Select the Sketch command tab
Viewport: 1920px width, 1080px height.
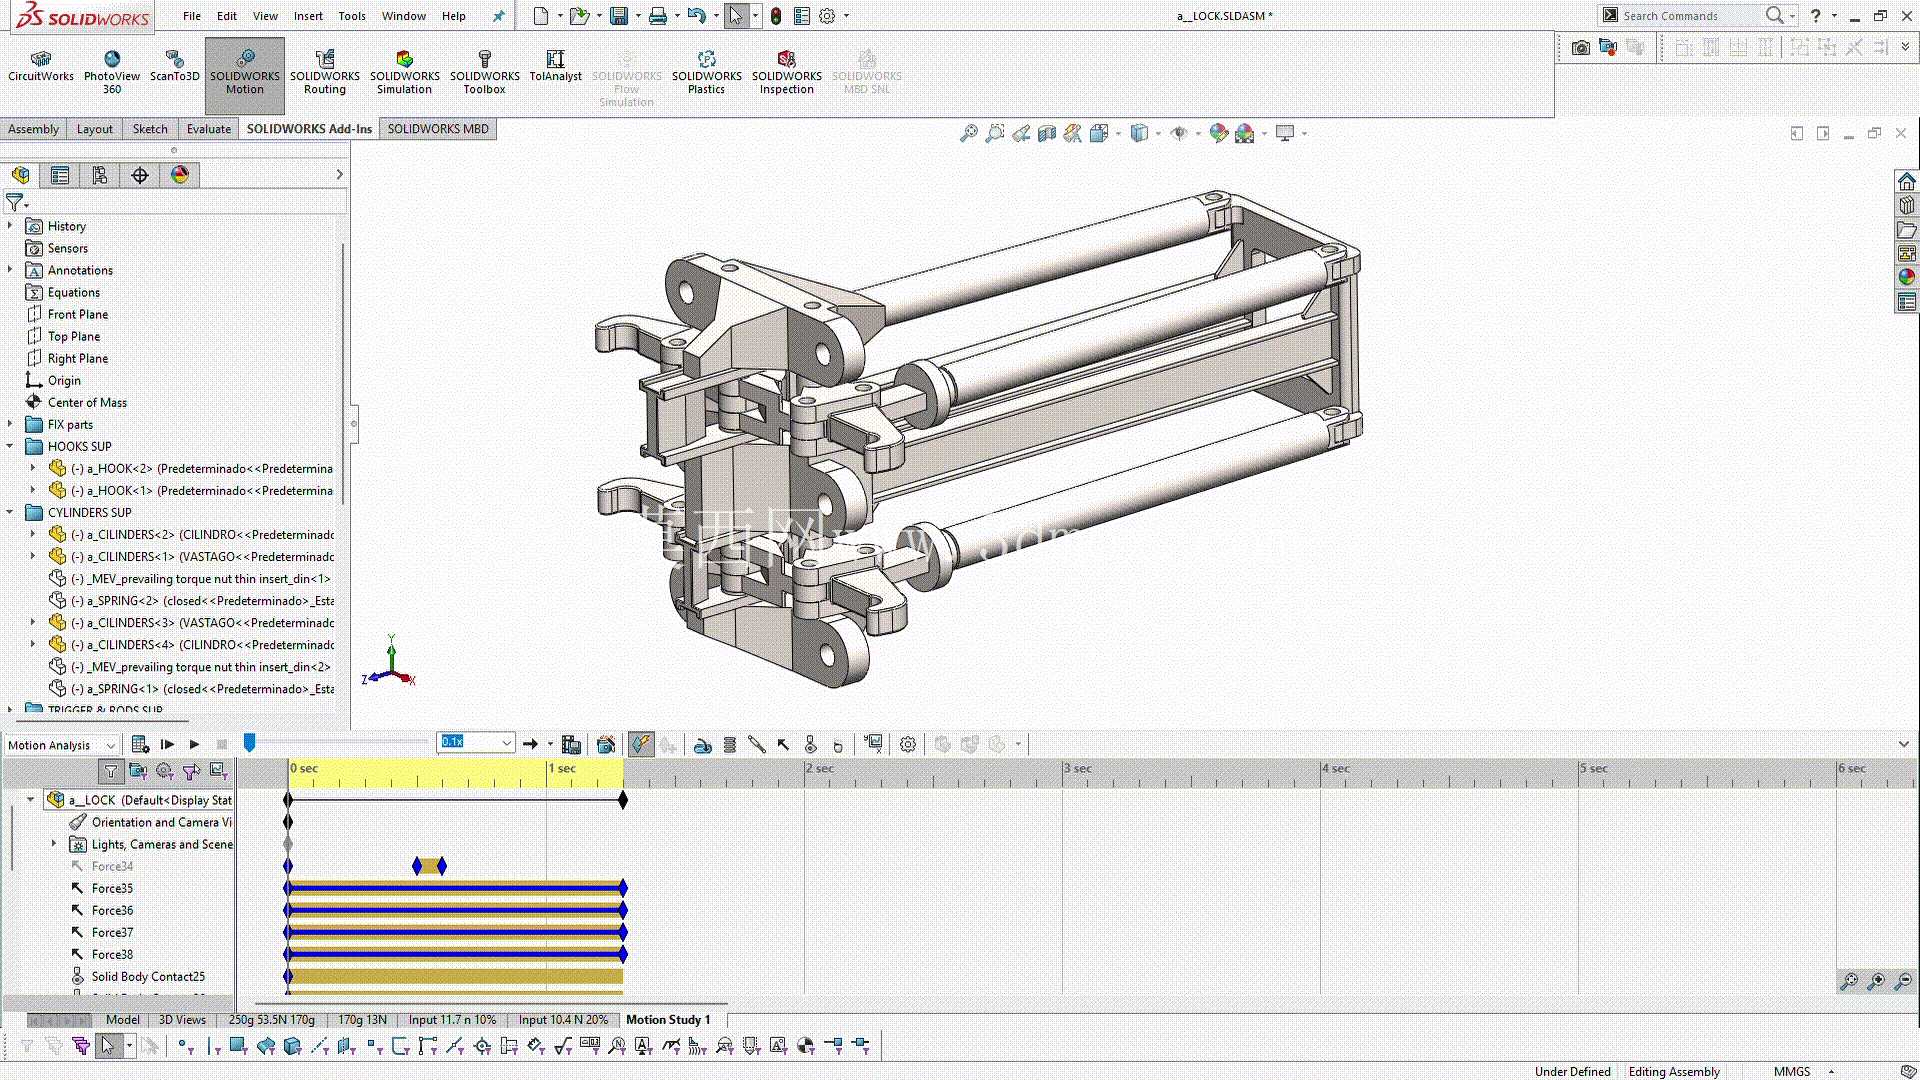click(150, 129)
